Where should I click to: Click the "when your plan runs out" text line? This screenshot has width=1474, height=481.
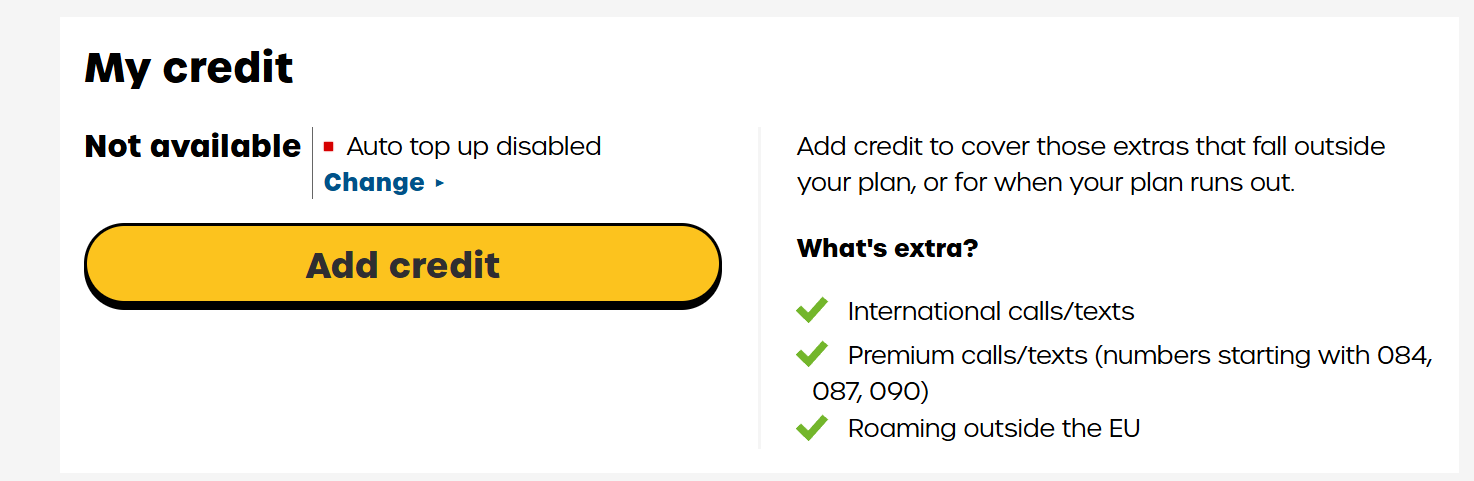tap(1046, 184)
